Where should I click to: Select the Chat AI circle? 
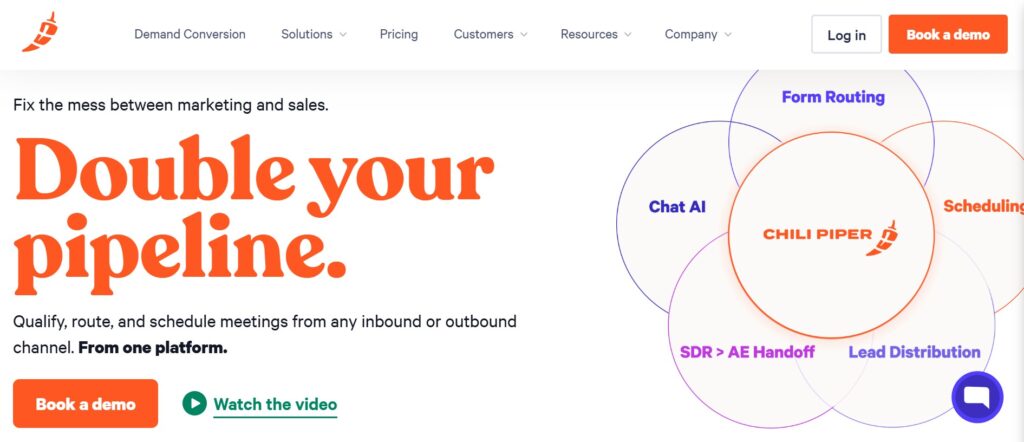[677, 206]
